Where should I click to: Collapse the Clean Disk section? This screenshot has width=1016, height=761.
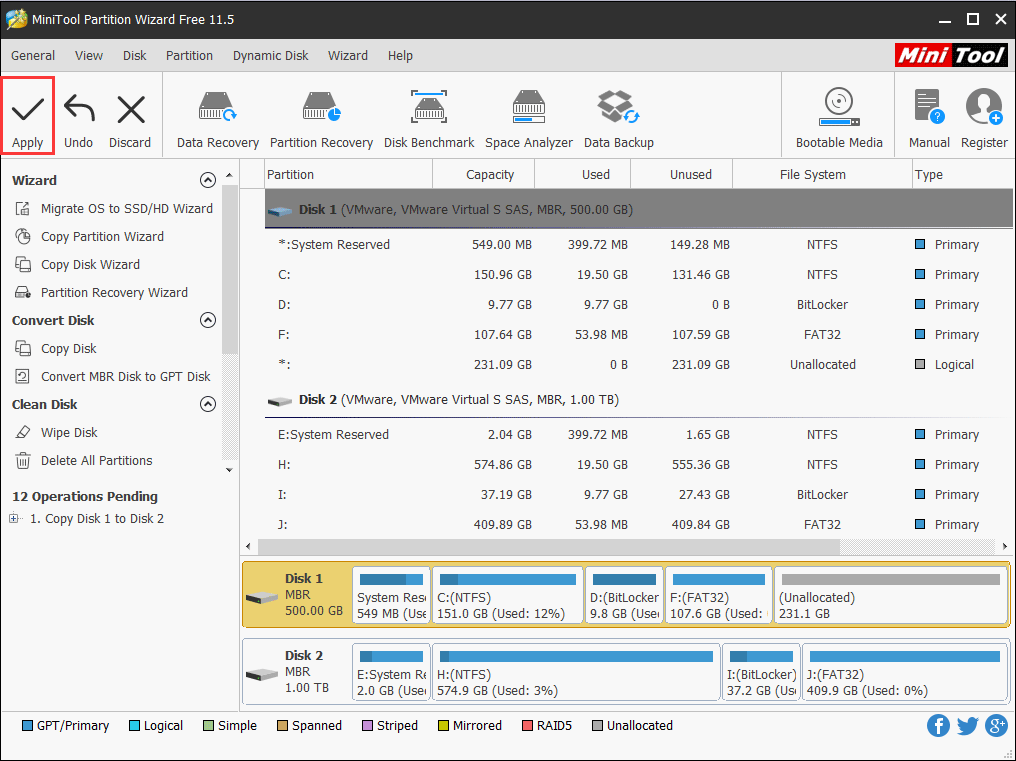208,404
